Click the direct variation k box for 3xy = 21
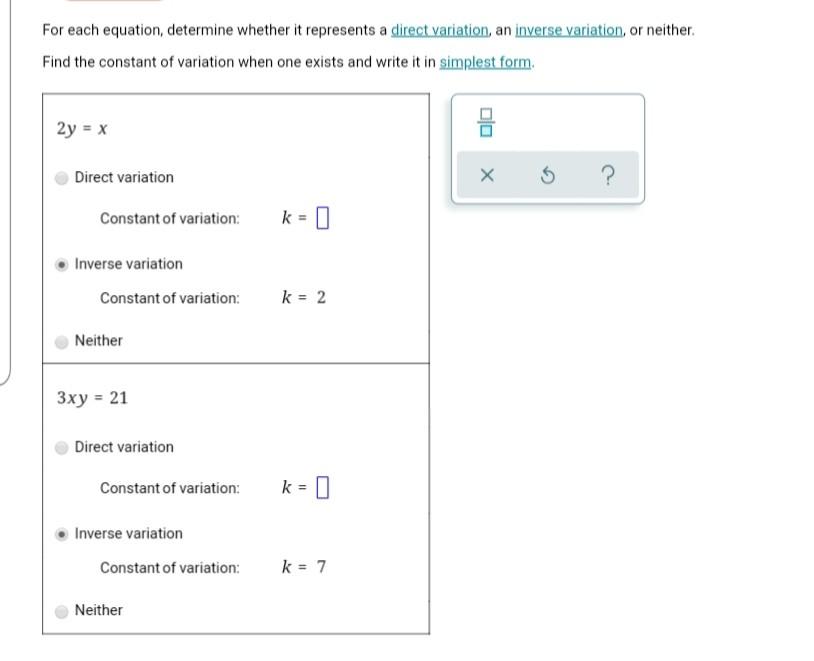The image size is (814, 661). click(x=322, y=487)
